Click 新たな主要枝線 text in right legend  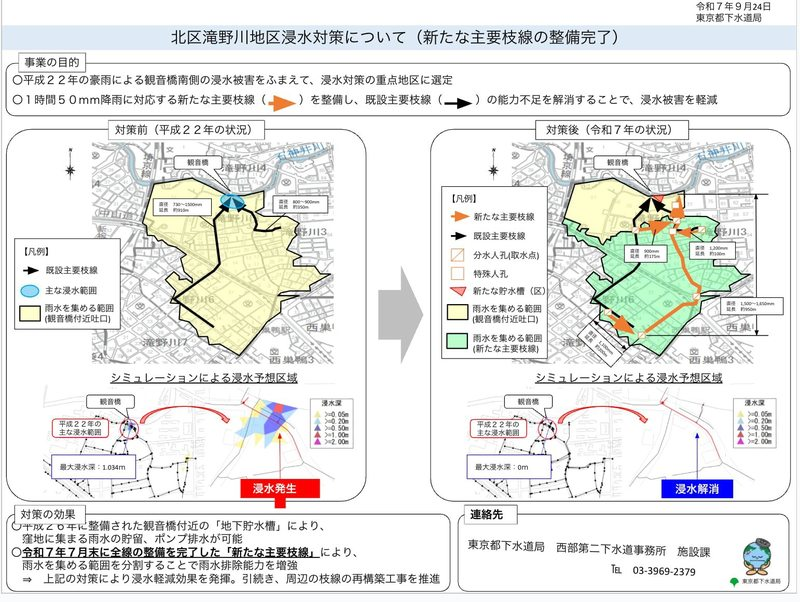(x=504, y=217)
